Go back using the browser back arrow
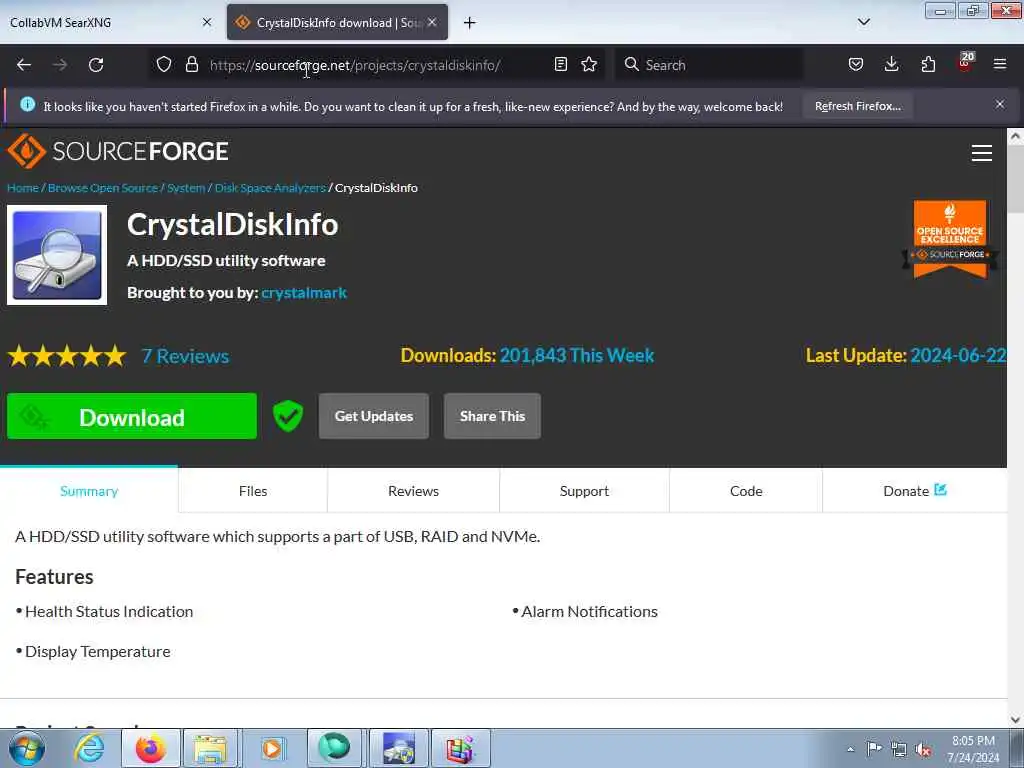The height and width of the screenshot is (768, 1024). coord(24,65)
